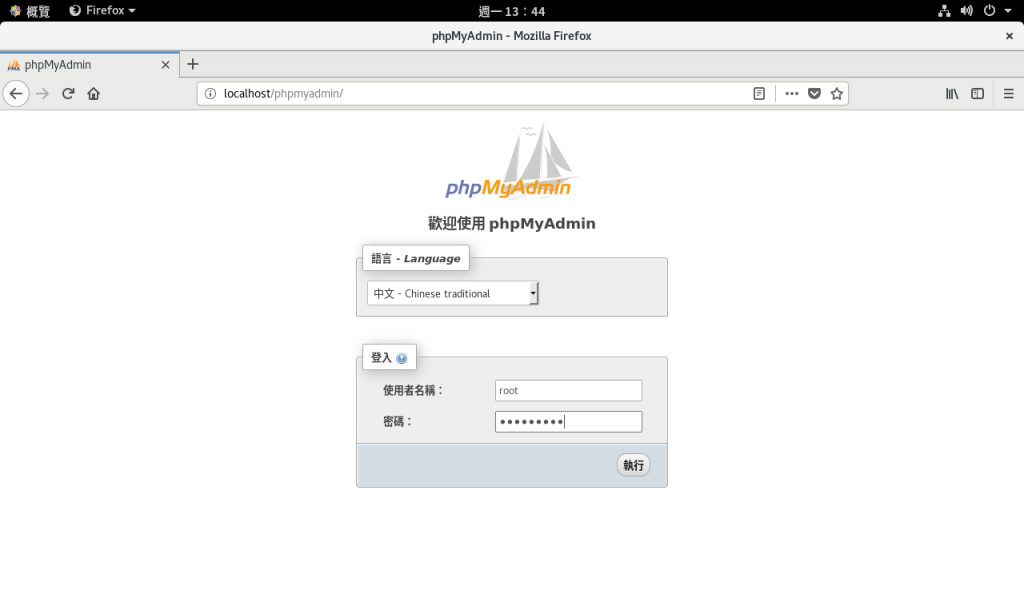1024x614 pixels.
Task: Click the 執行 login button
Action: pyautogui.click(x=633, y=465)
